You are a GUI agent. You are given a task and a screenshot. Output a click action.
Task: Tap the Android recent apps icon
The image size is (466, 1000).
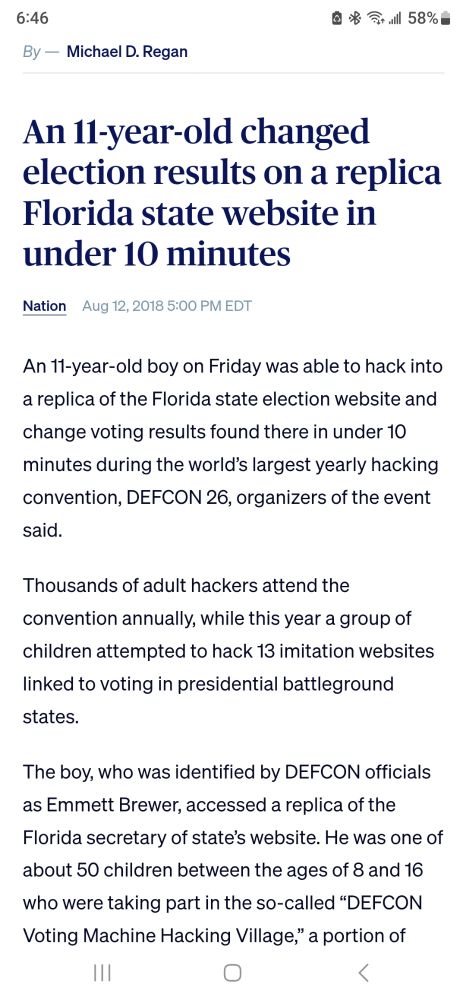(102, 972)
